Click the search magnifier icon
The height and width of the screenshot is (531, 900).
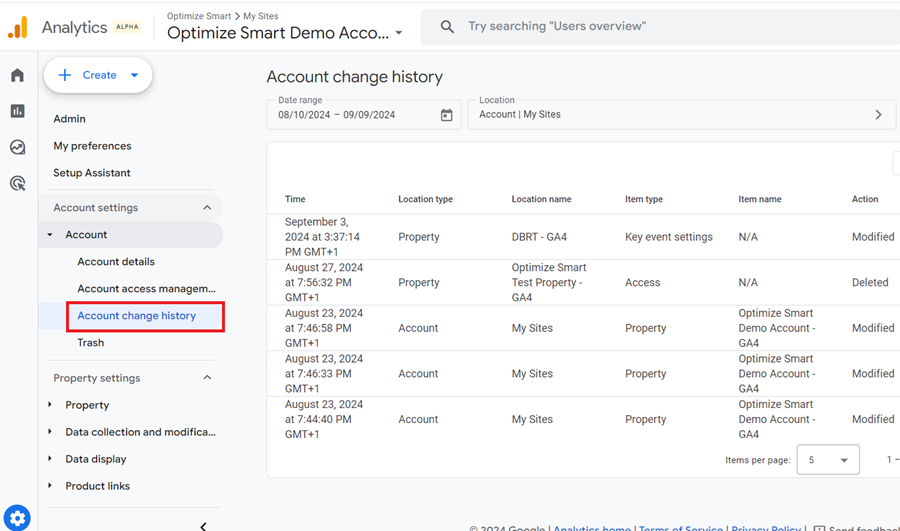click(x=447, y=26)
